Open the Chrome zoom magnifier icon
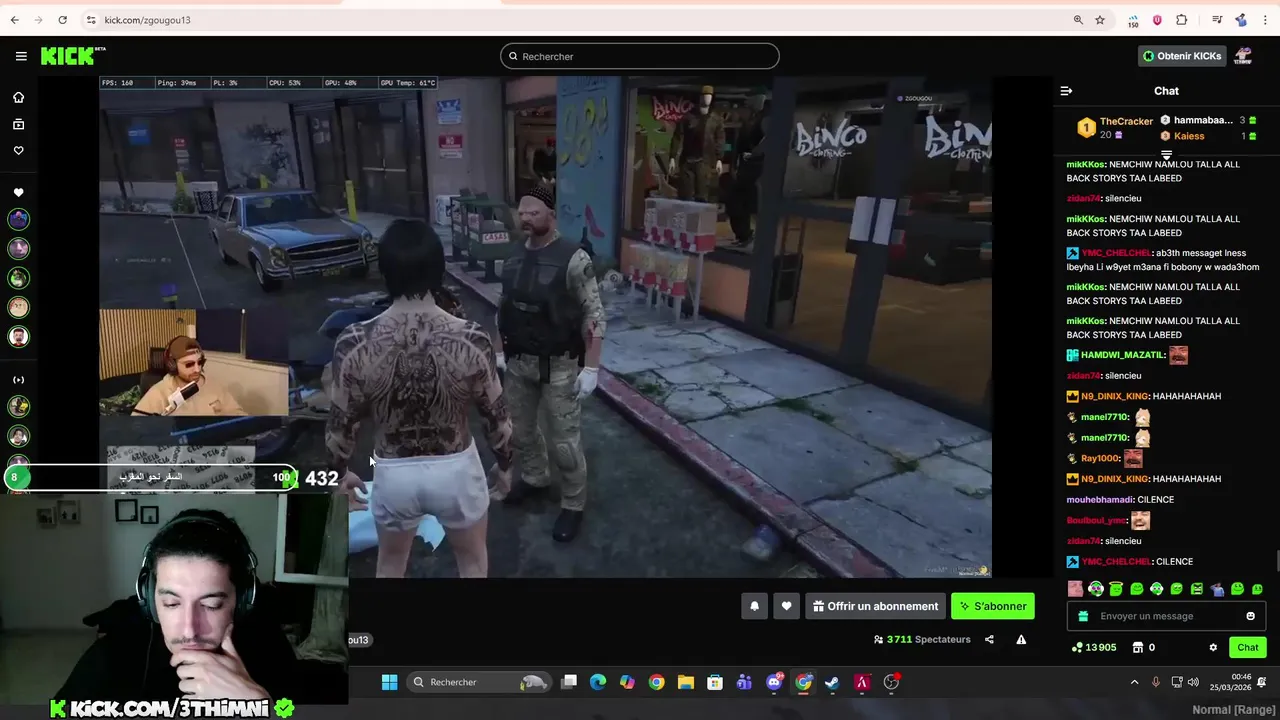Screen dimensions: 1280x720 (1078, 20)
